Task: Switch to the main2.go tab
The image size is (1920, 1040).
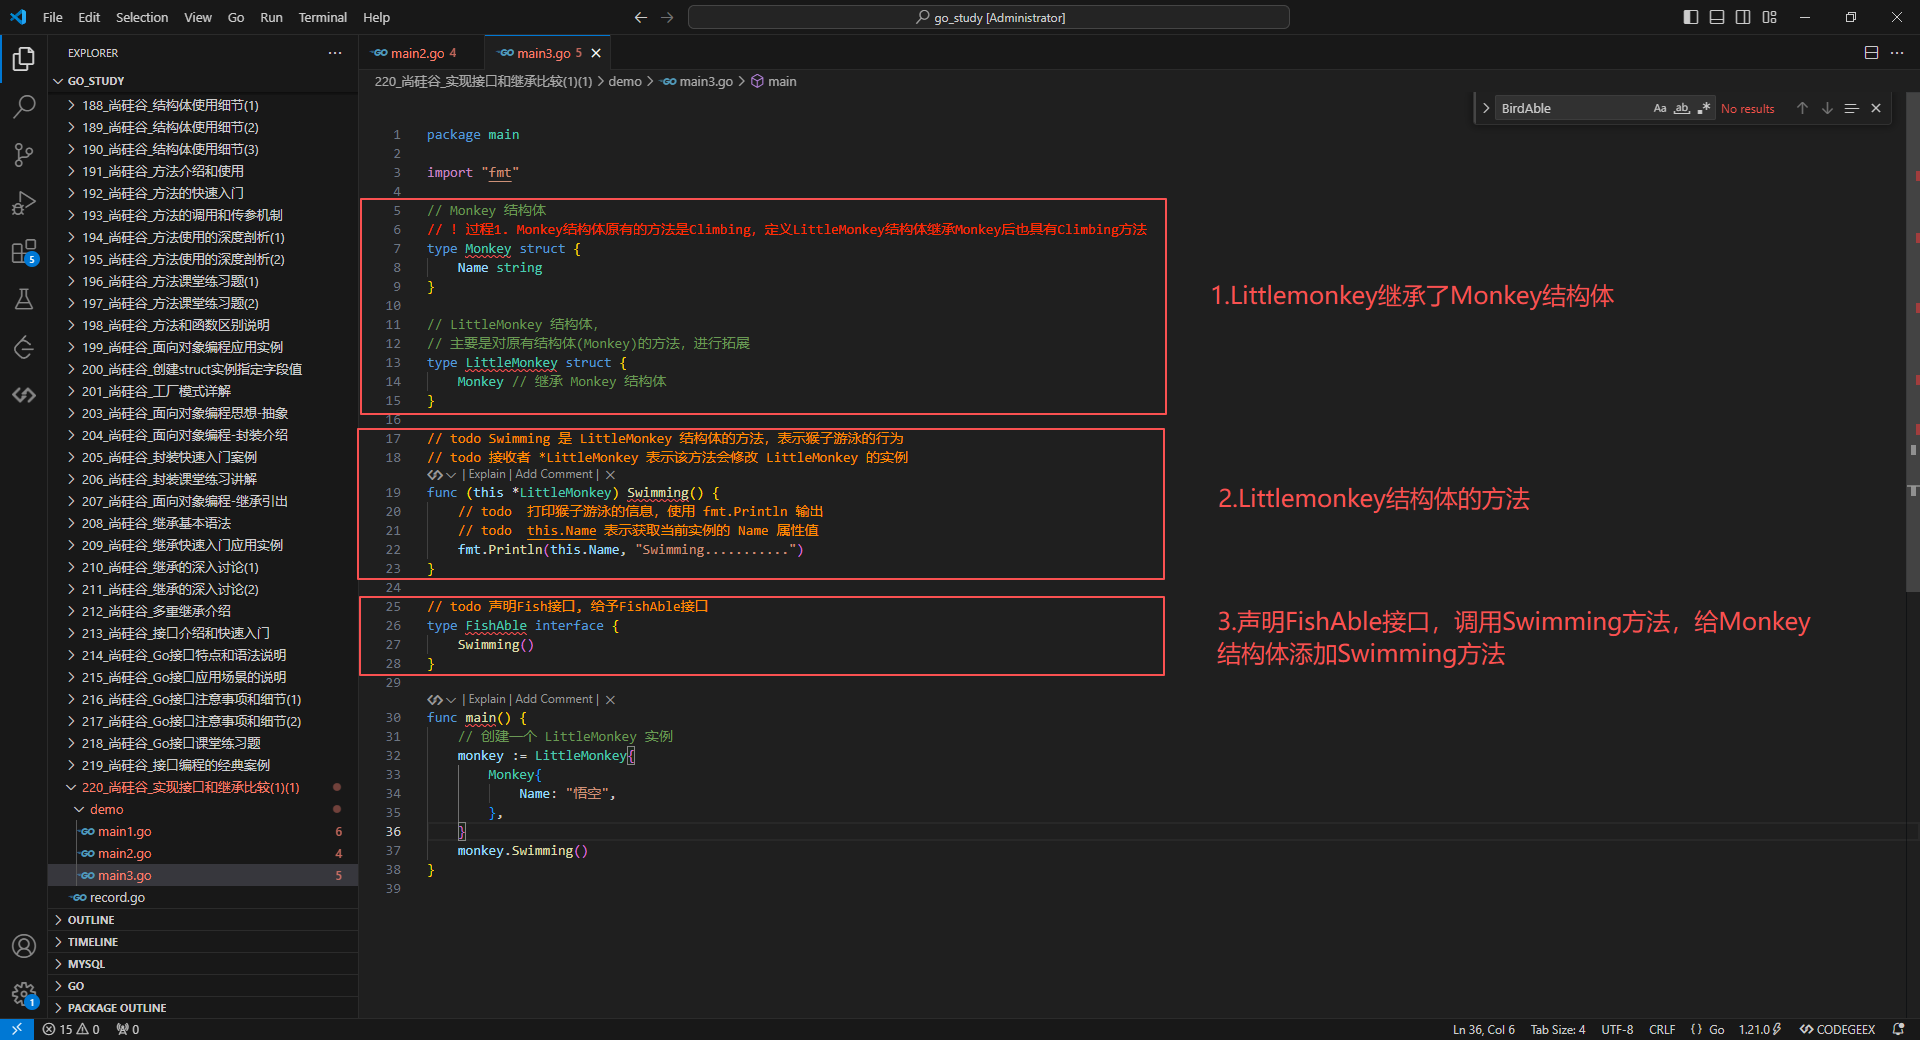Action: (x=419, y=53)
